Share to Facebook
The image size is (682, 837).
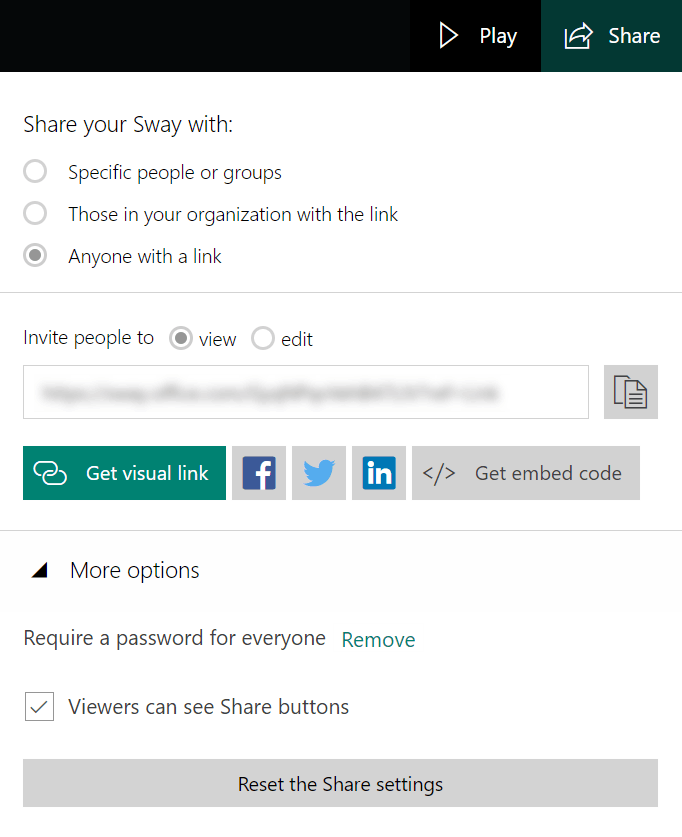pyautogui.click(x=259, y=473)
